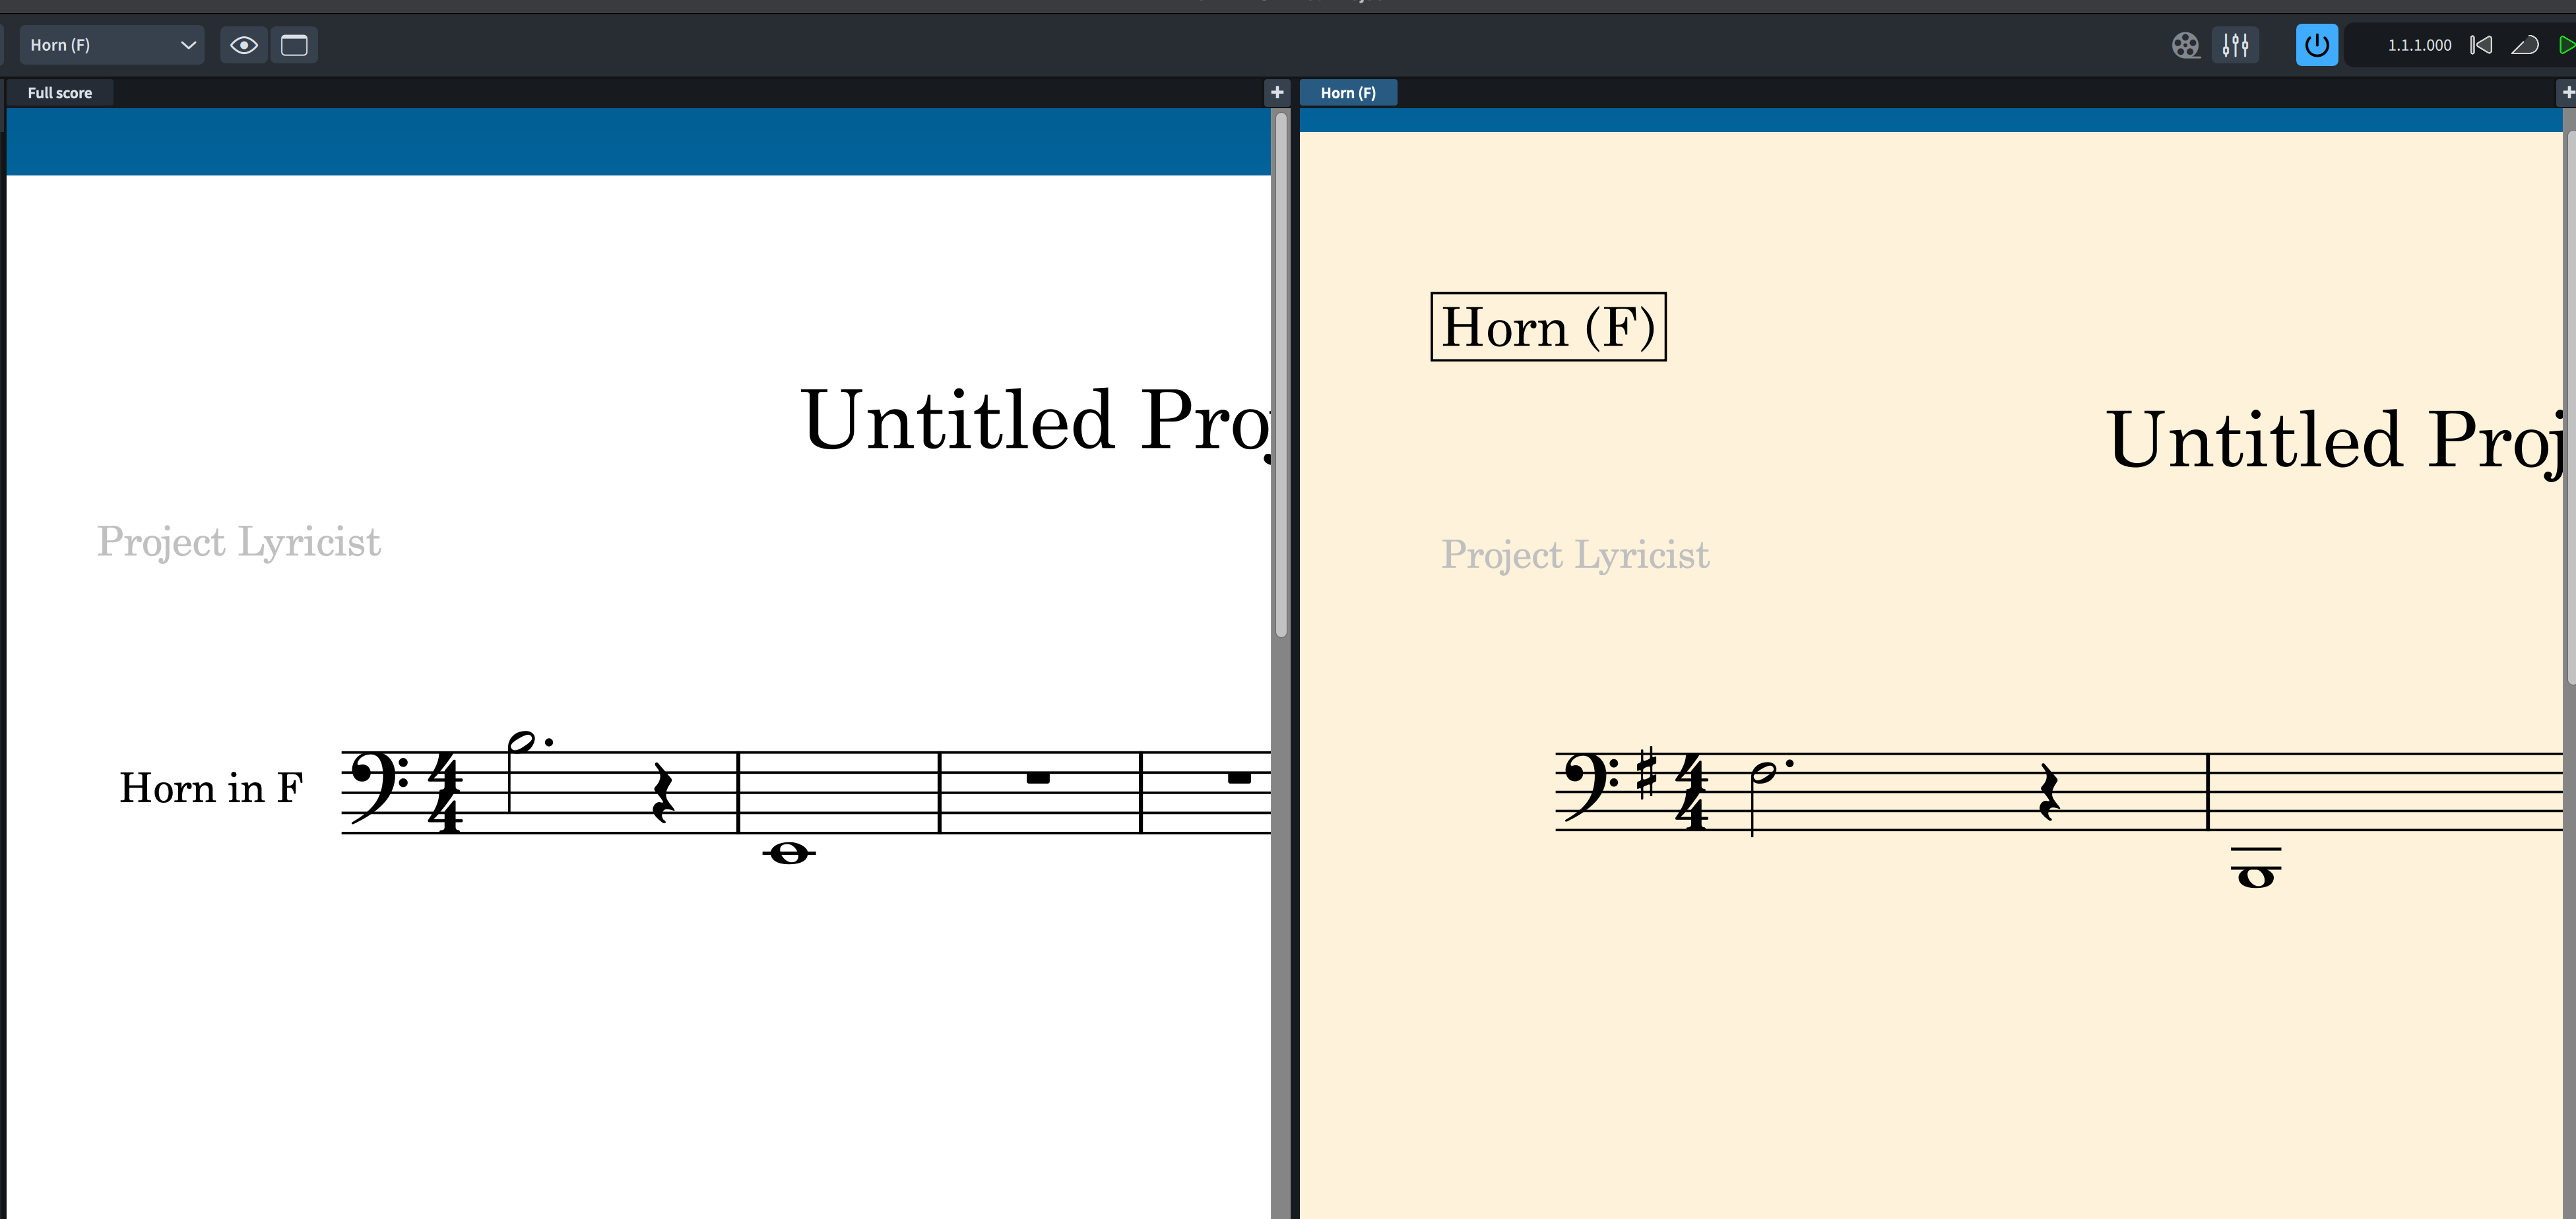The width and height of the screenshot is (2576, 1219).
Task: Rewind to beginning of the flow
Action: click(2481, 45)
